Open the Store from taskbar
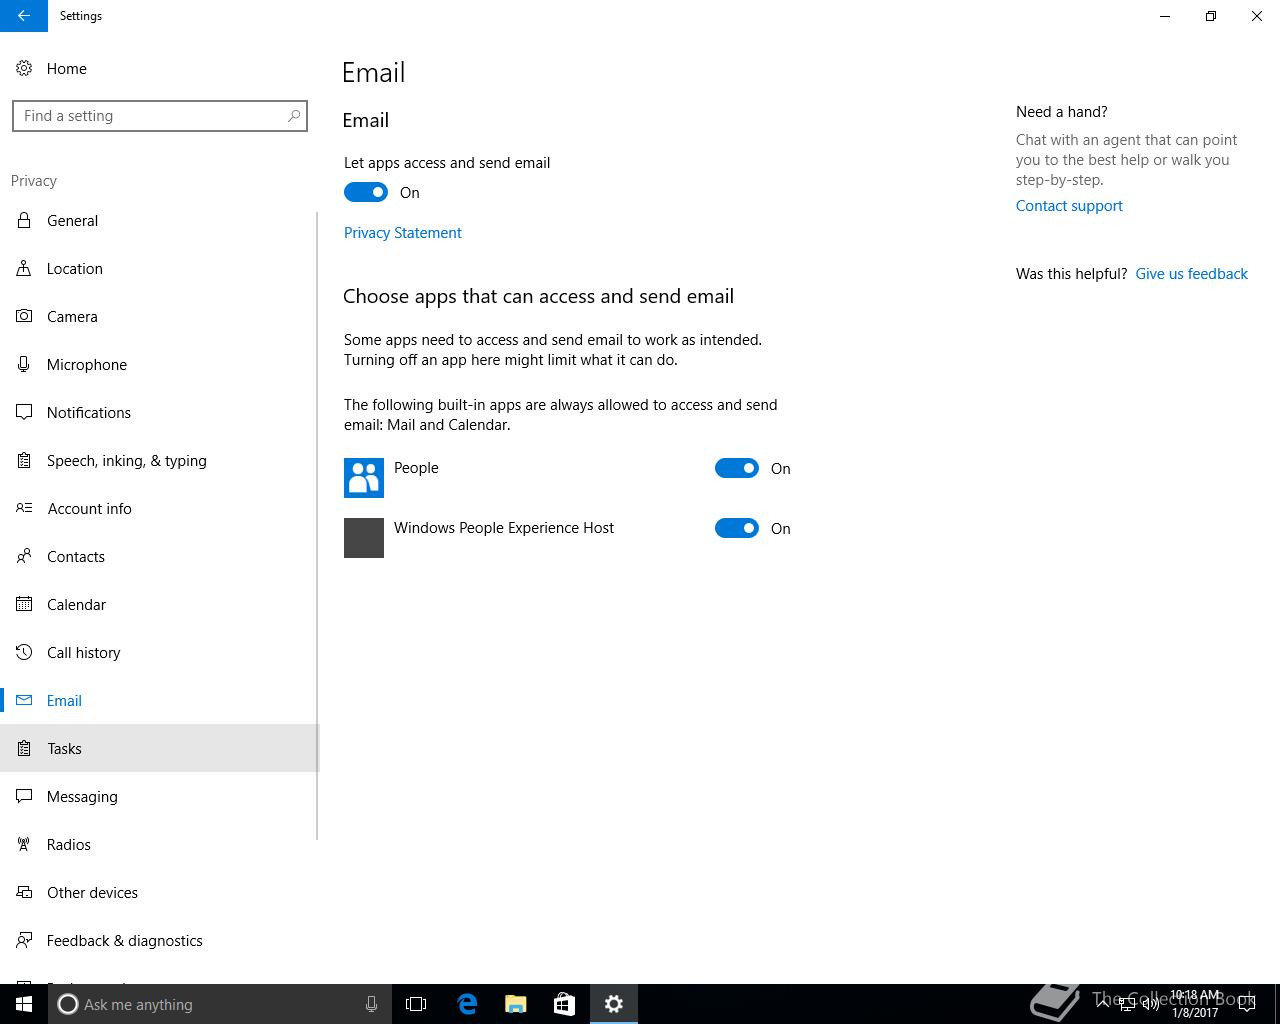This screenshot has height=1024, width=1280. point(564,1004)
